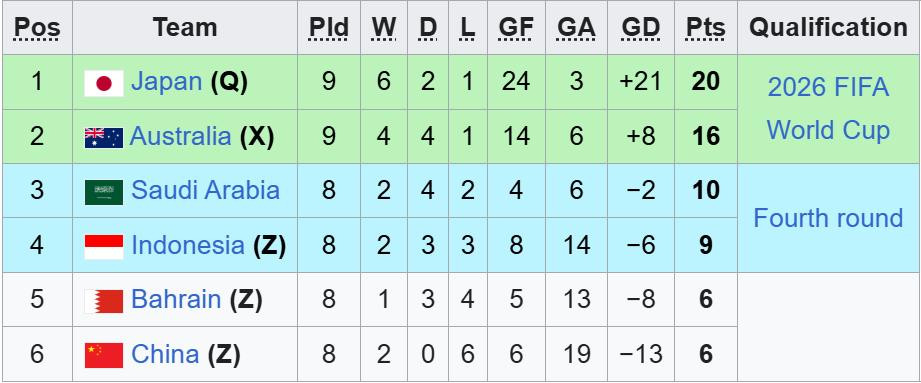The width and height of the screenshot is (921, 383).
Task: Click the Saudi Arabia flag icon
Action: click(x=104, y=192)
